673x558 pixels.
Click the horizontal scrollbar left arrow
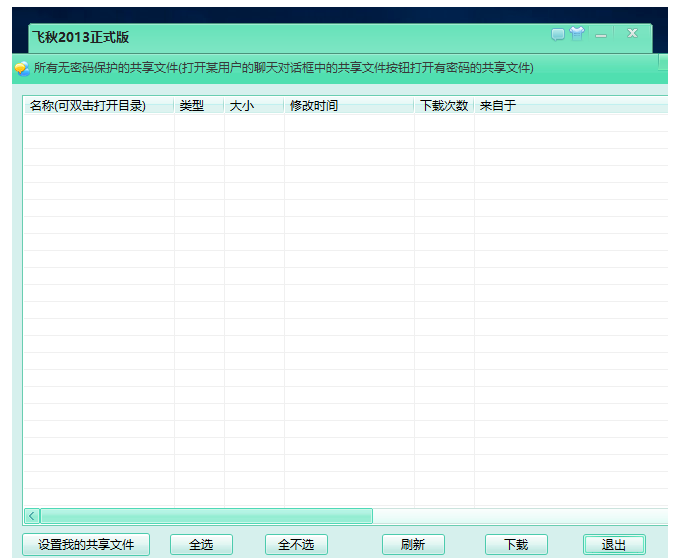click(x=32, y=516)
